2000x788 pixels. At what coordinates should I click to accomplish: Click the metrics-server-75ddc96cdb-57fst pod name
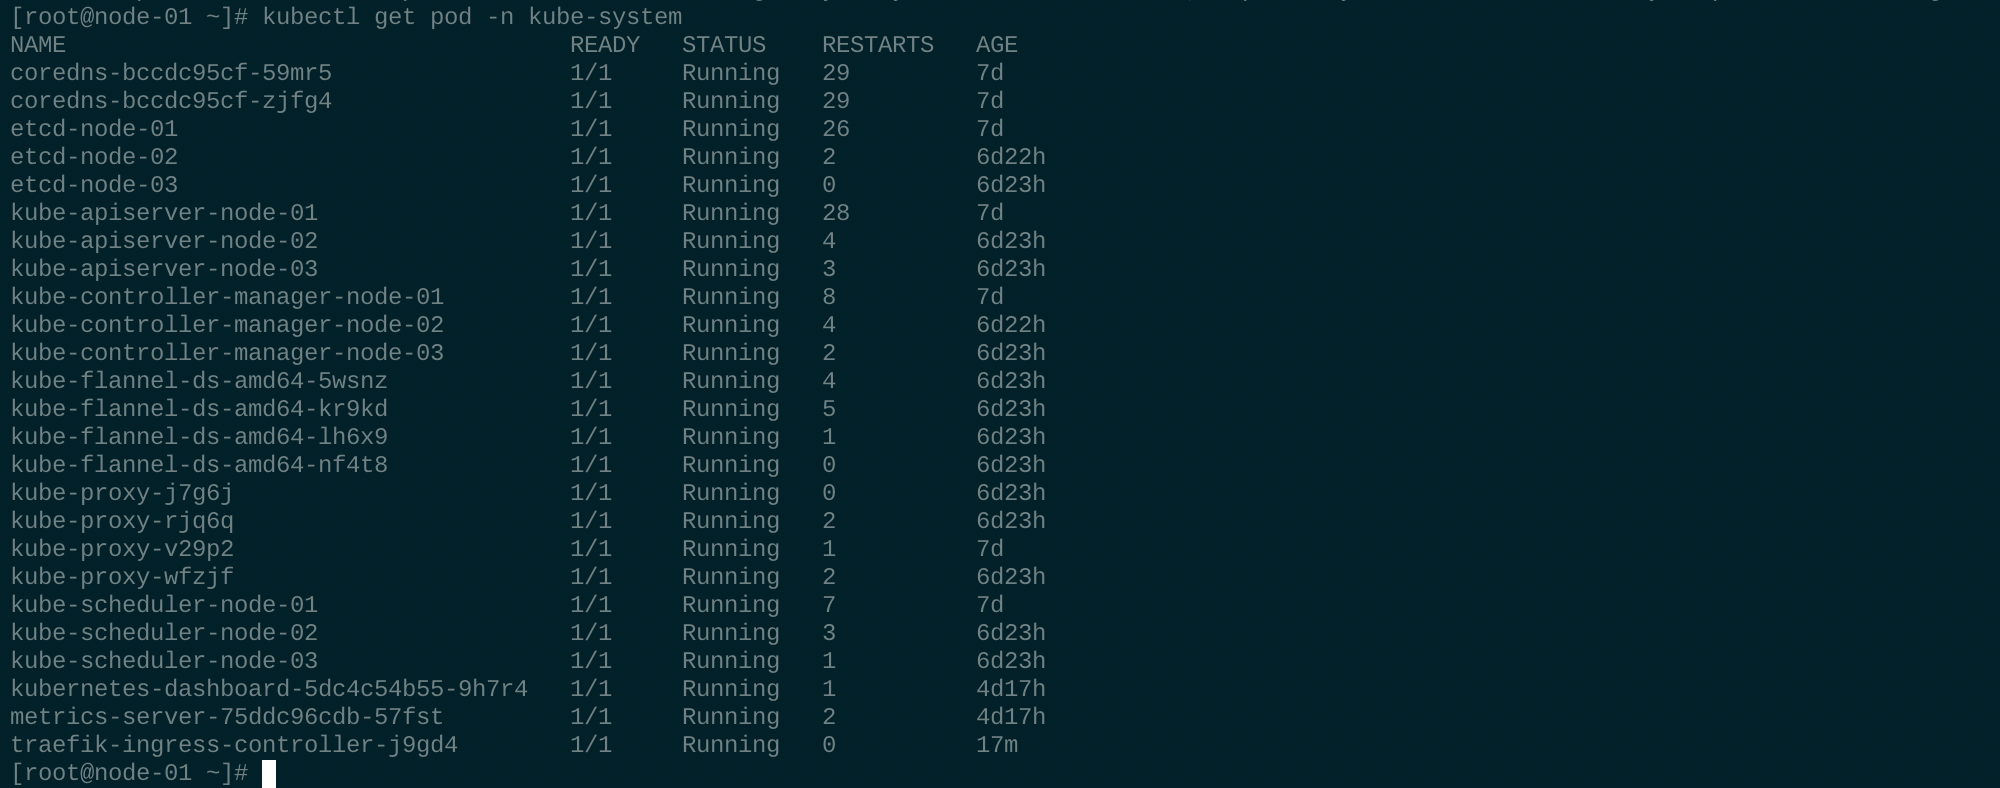(227, 717)
